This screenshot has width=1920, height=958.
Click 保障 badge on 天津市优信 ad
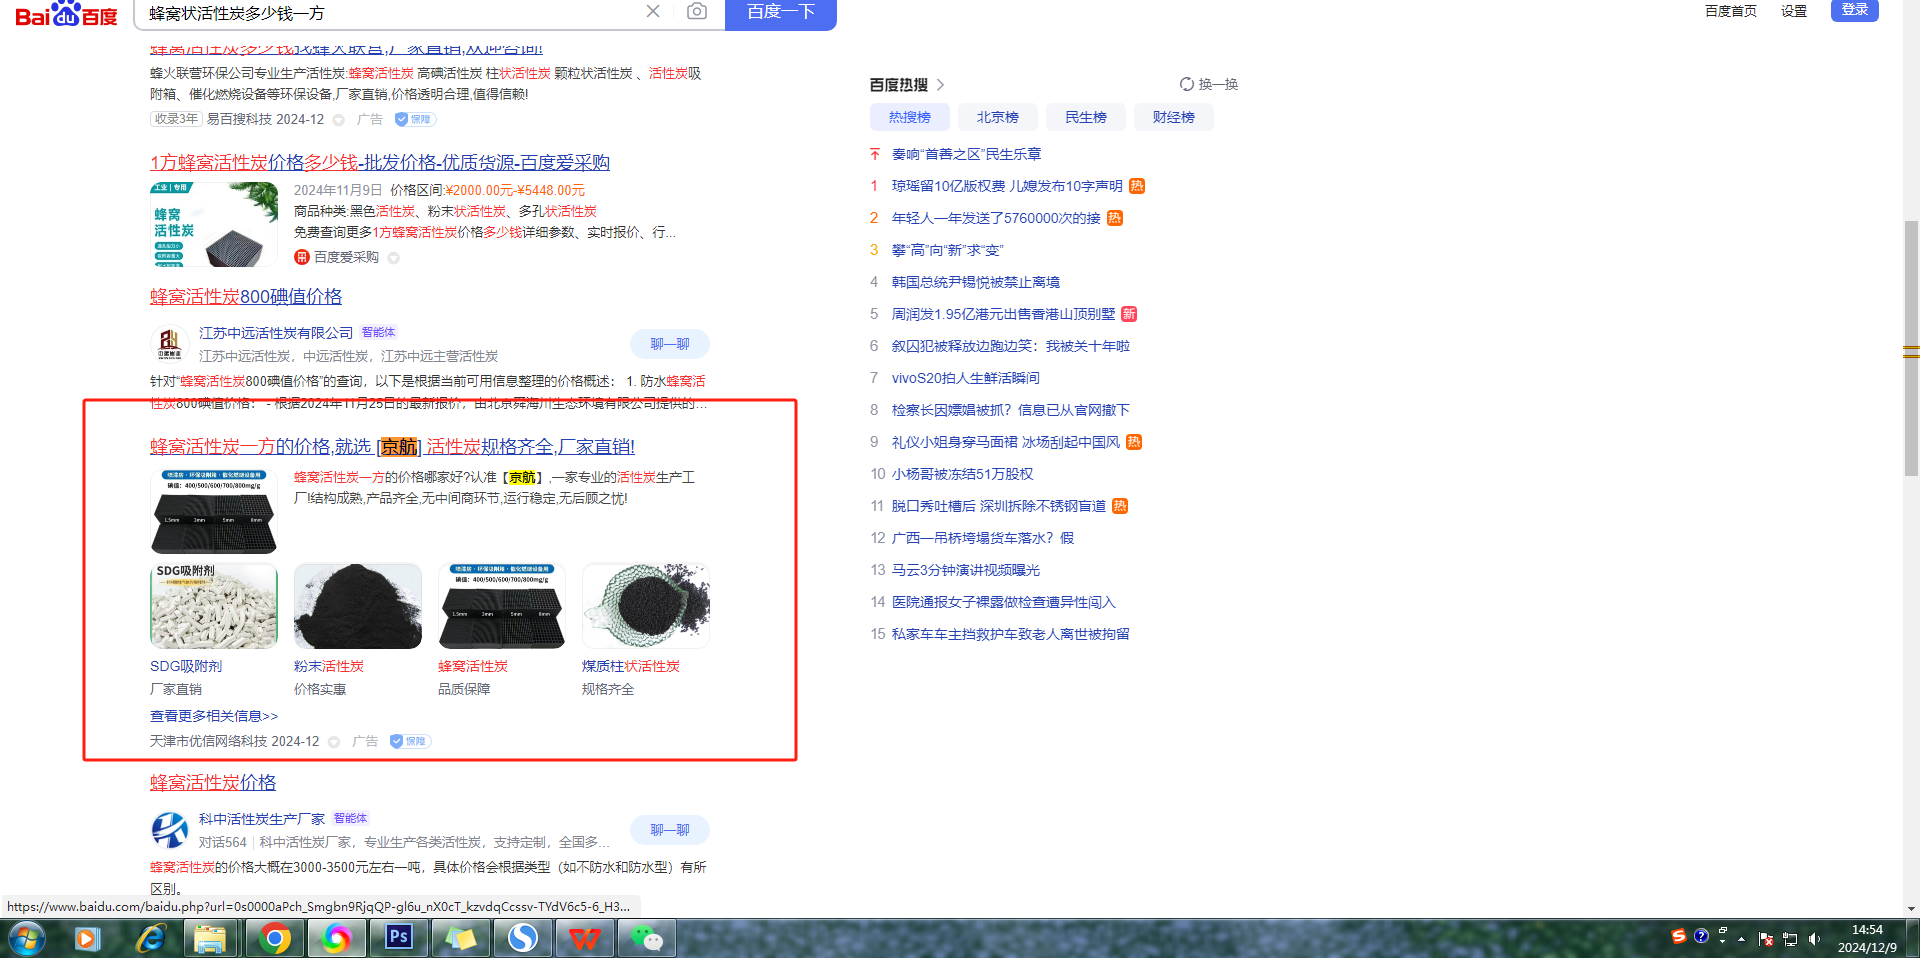pos(410,741)
